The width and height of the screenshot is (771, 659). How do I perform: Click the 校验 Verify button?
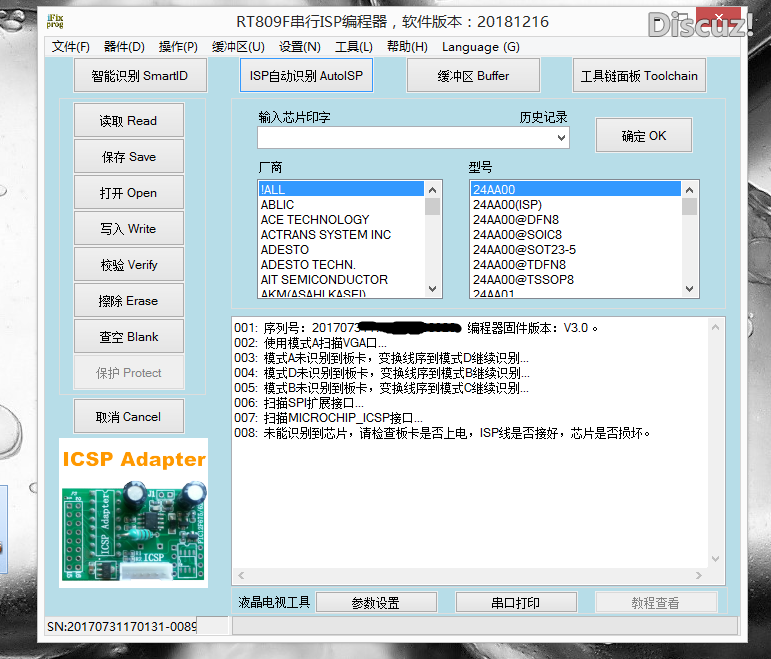128,265
